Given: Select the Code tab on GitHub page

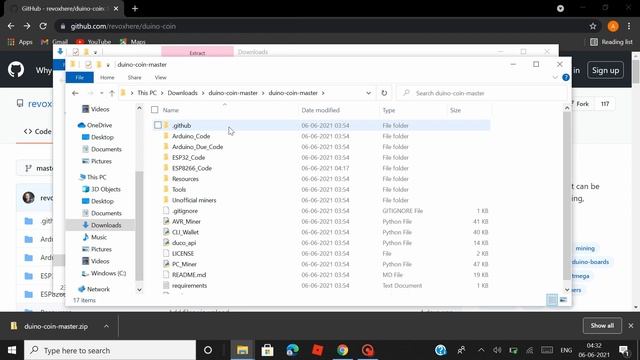Looking at the screenshot, I should (38, 131).
